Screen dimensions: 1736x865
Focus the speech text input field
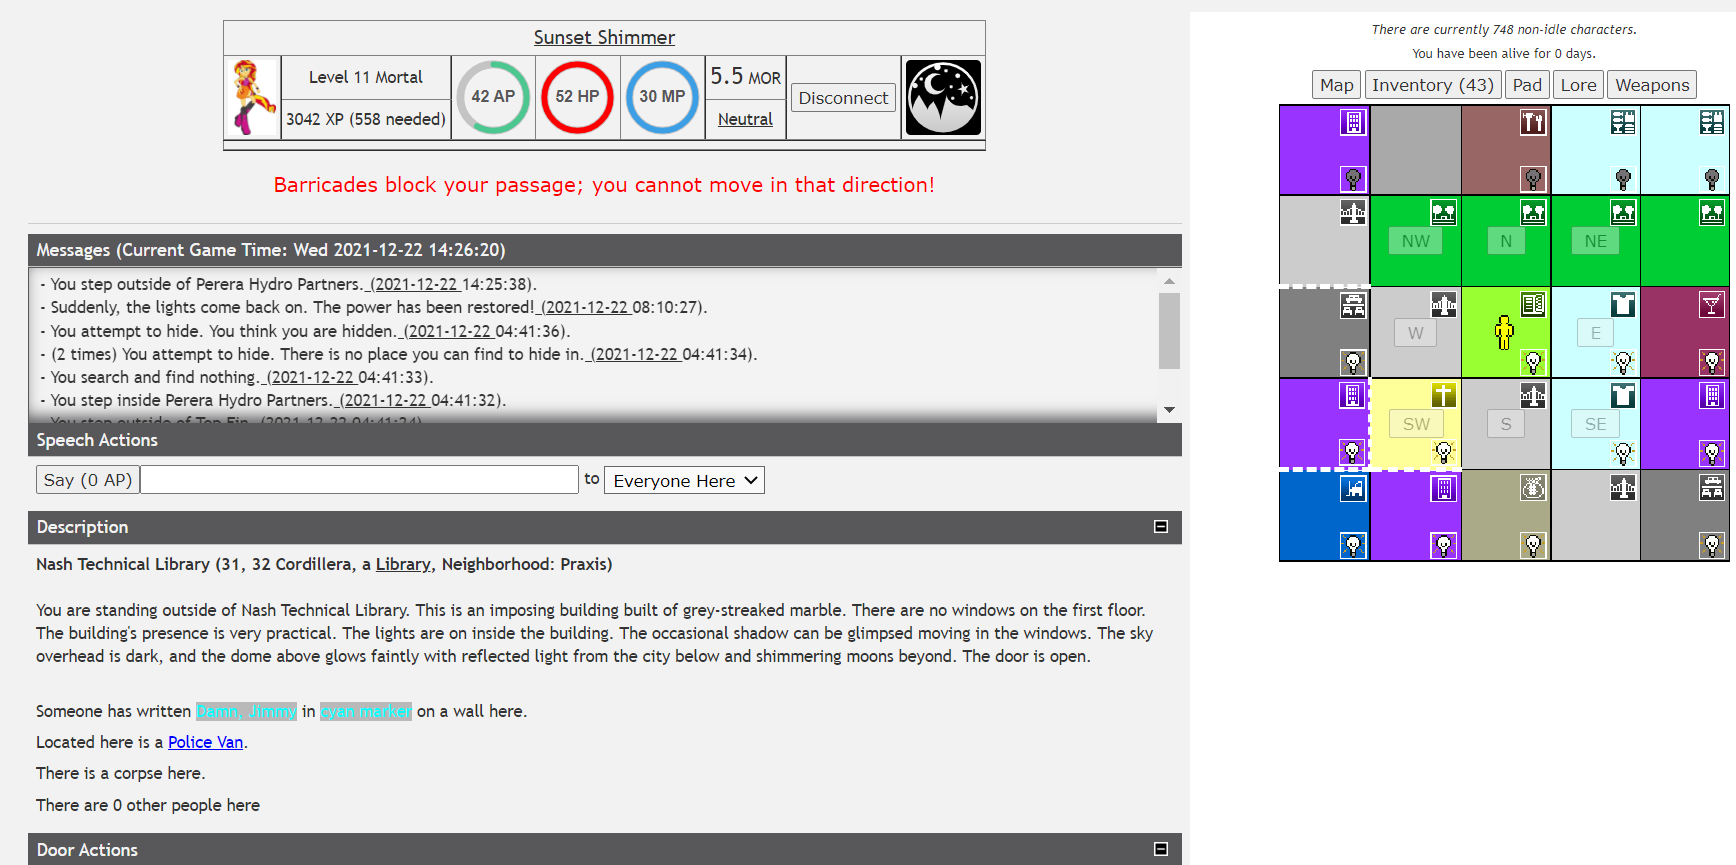coord(359,480)
